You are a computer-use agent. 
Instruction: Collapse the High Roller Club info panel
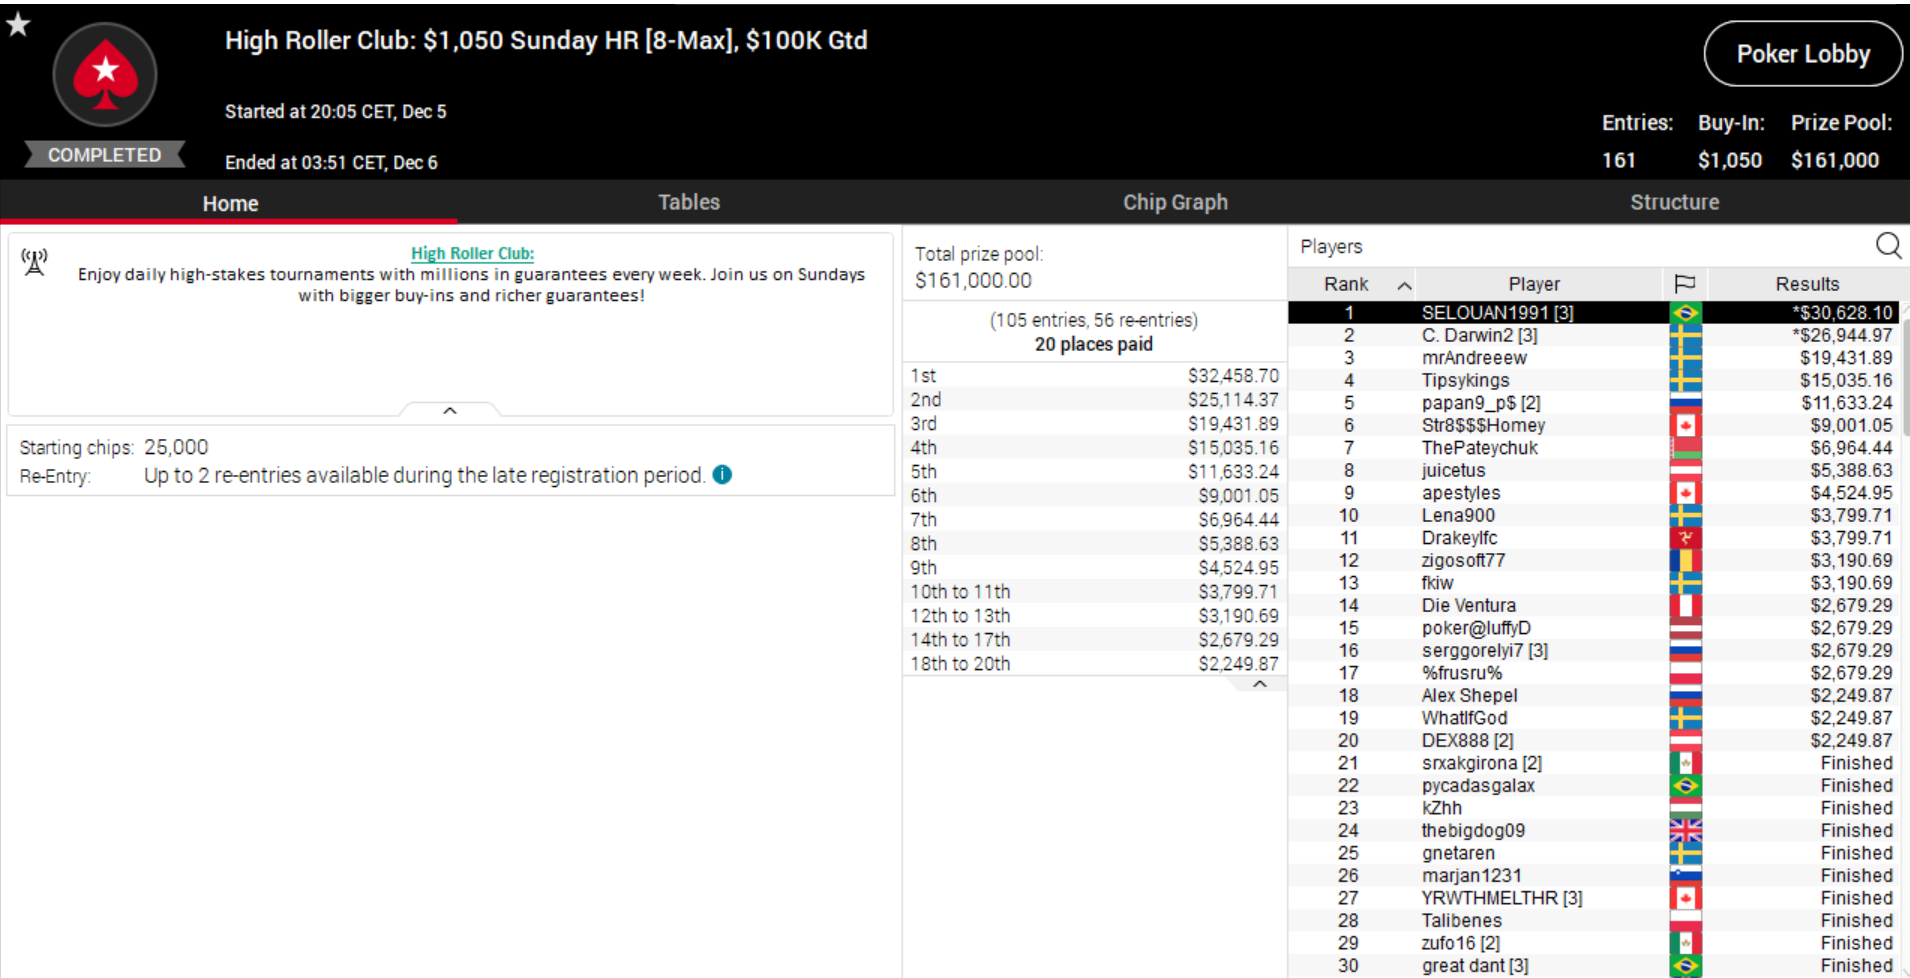pyautogui.click(x=450, y=410)
